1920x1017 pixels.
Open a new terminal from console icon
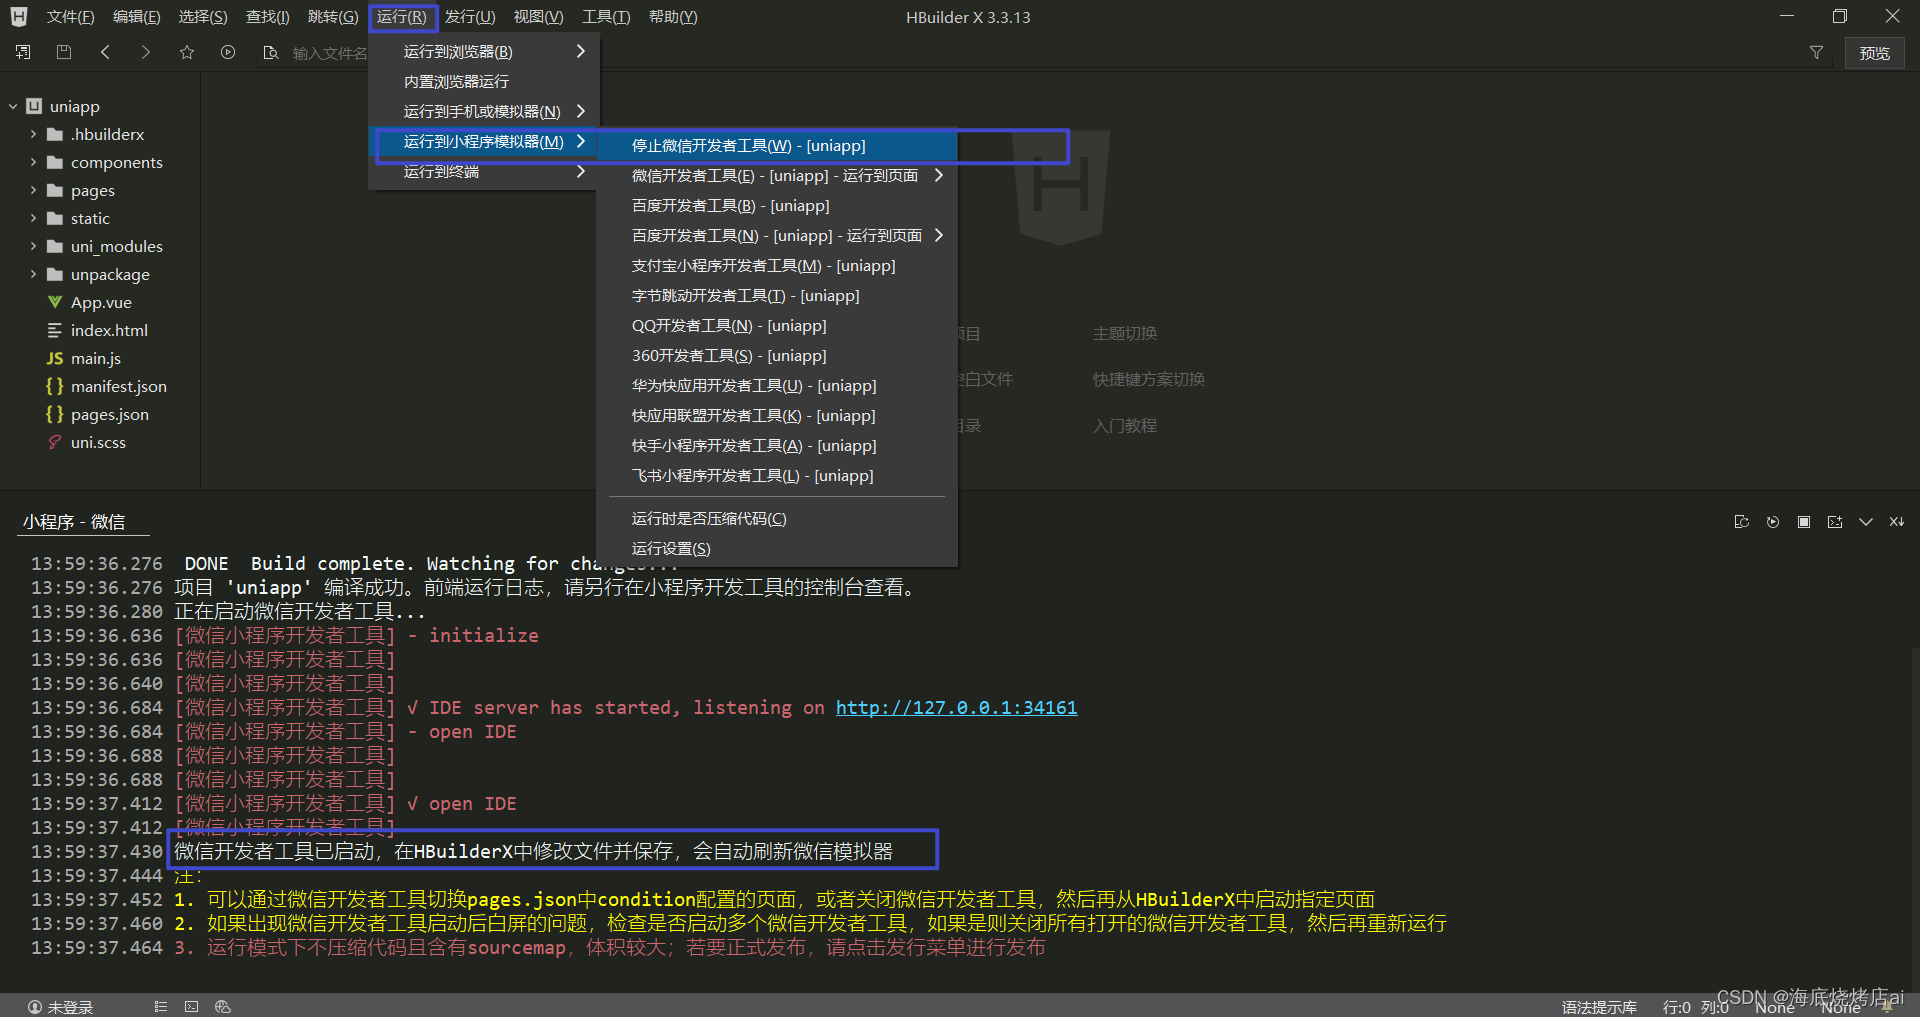coord(1835,522)
